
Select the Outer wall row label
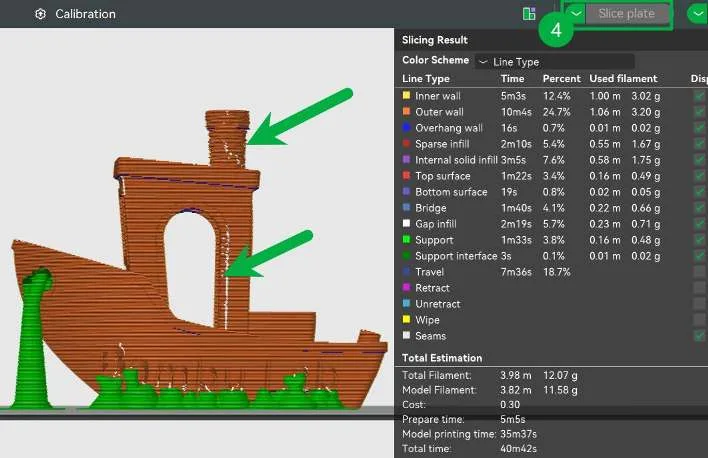coord(439,112)
